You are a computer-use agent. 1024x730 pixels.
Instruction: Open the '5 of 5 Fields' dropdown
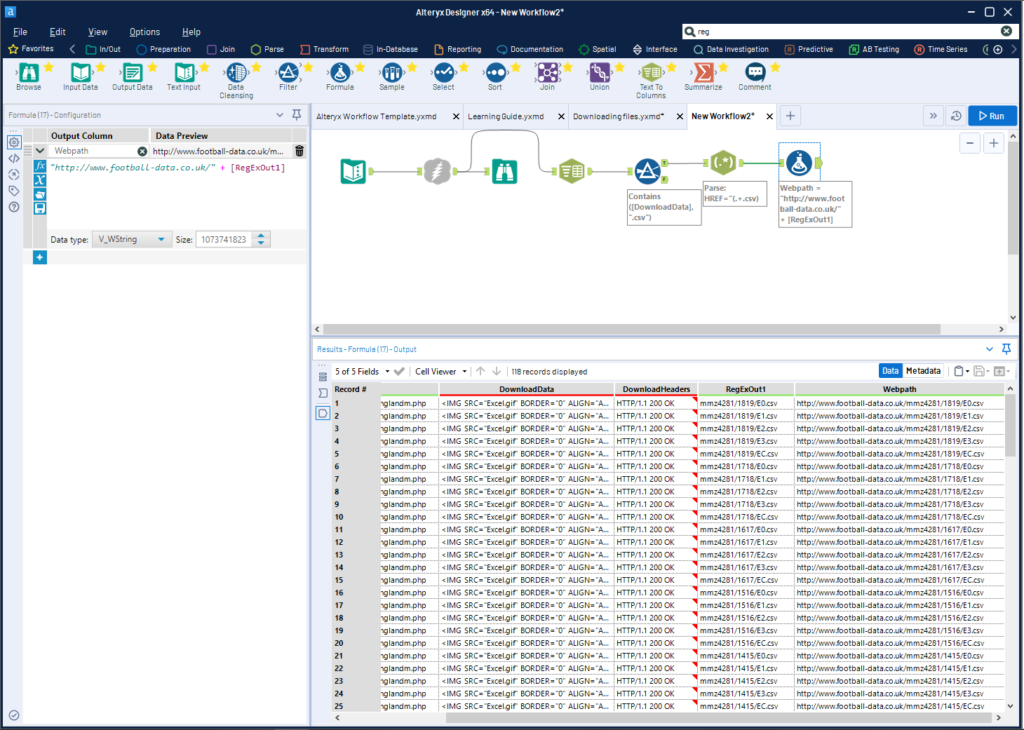(386, 371)
